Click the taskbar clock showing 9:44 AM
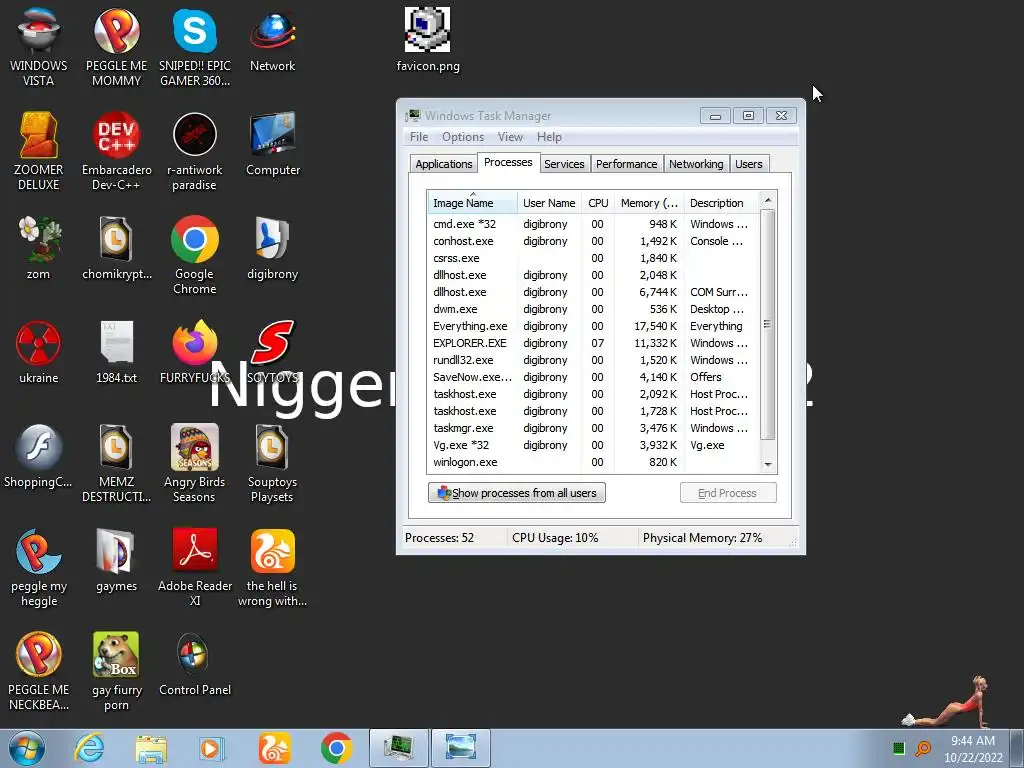The height and width of the screenshot is (768, 1024). tap(973, 749)
